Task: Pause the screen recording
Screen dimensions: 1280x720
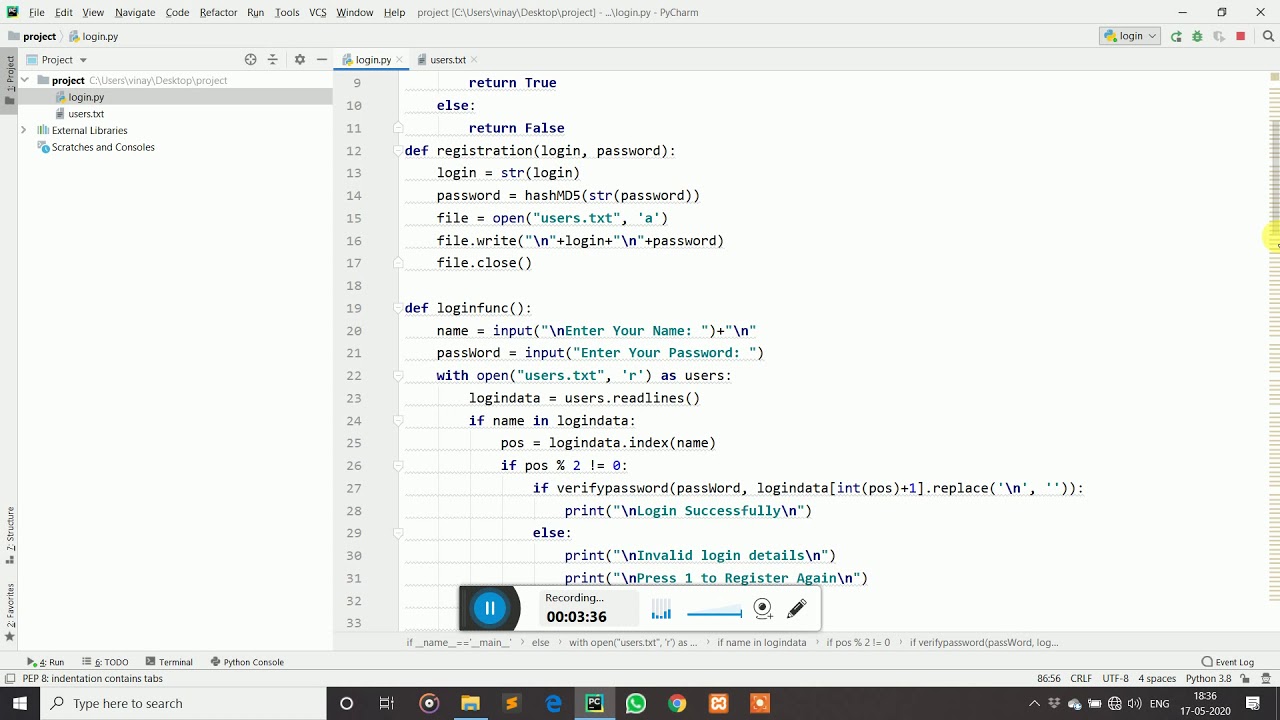Action: coord(490,608)
